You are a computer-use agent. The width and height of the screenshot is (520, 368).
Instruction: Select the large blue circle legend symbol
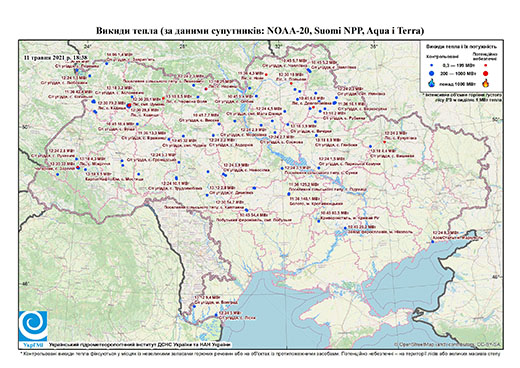point(432,73)
